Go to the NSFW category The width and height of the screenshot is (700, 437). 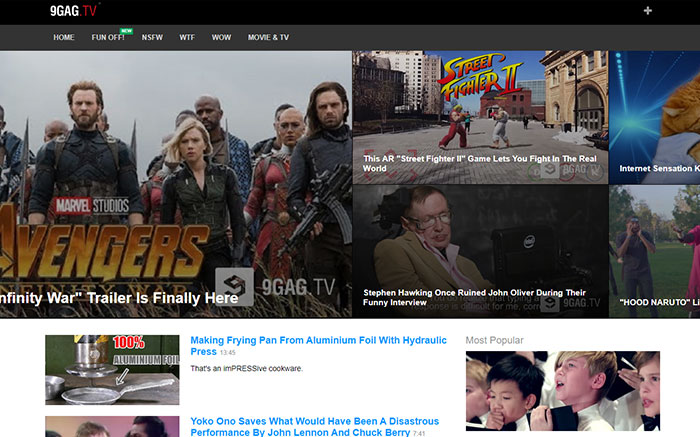click(152, 37)
